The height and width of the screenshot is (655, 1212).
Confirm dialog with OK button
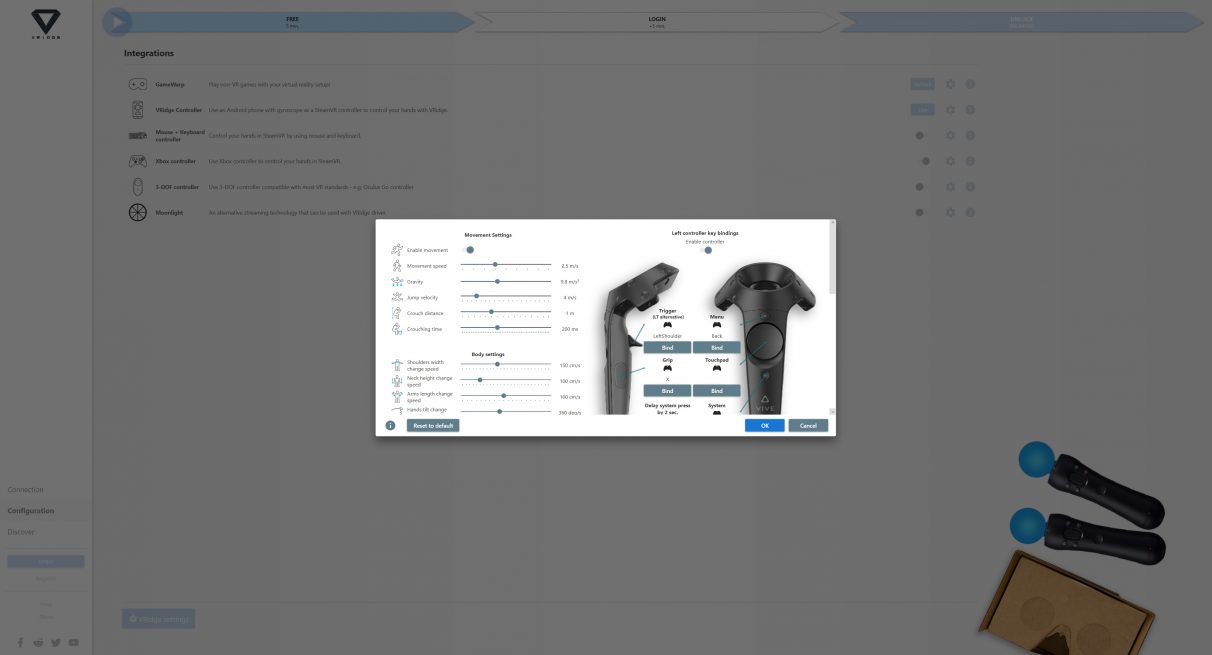[764, 426]
